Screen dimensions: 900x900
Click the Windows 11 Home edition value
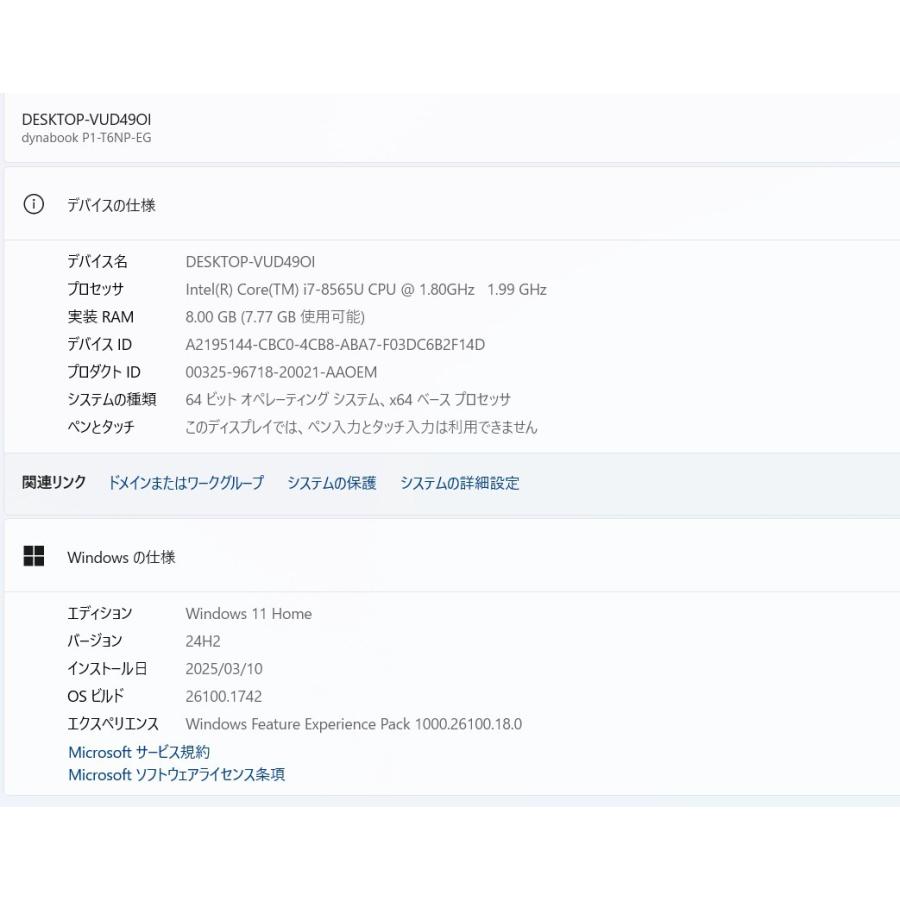click(x=249, y=614)
